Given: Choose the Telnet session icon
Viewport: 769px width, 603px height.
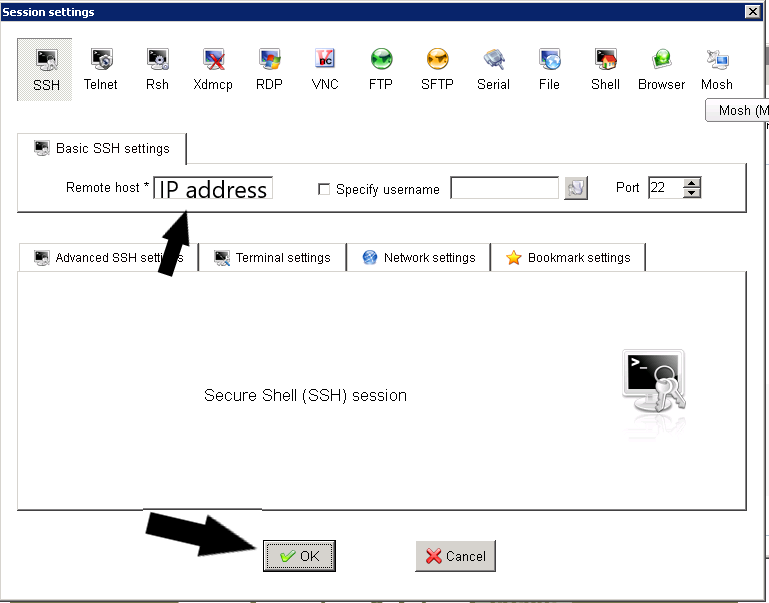Looking at the screenshot, I should 101,70.
